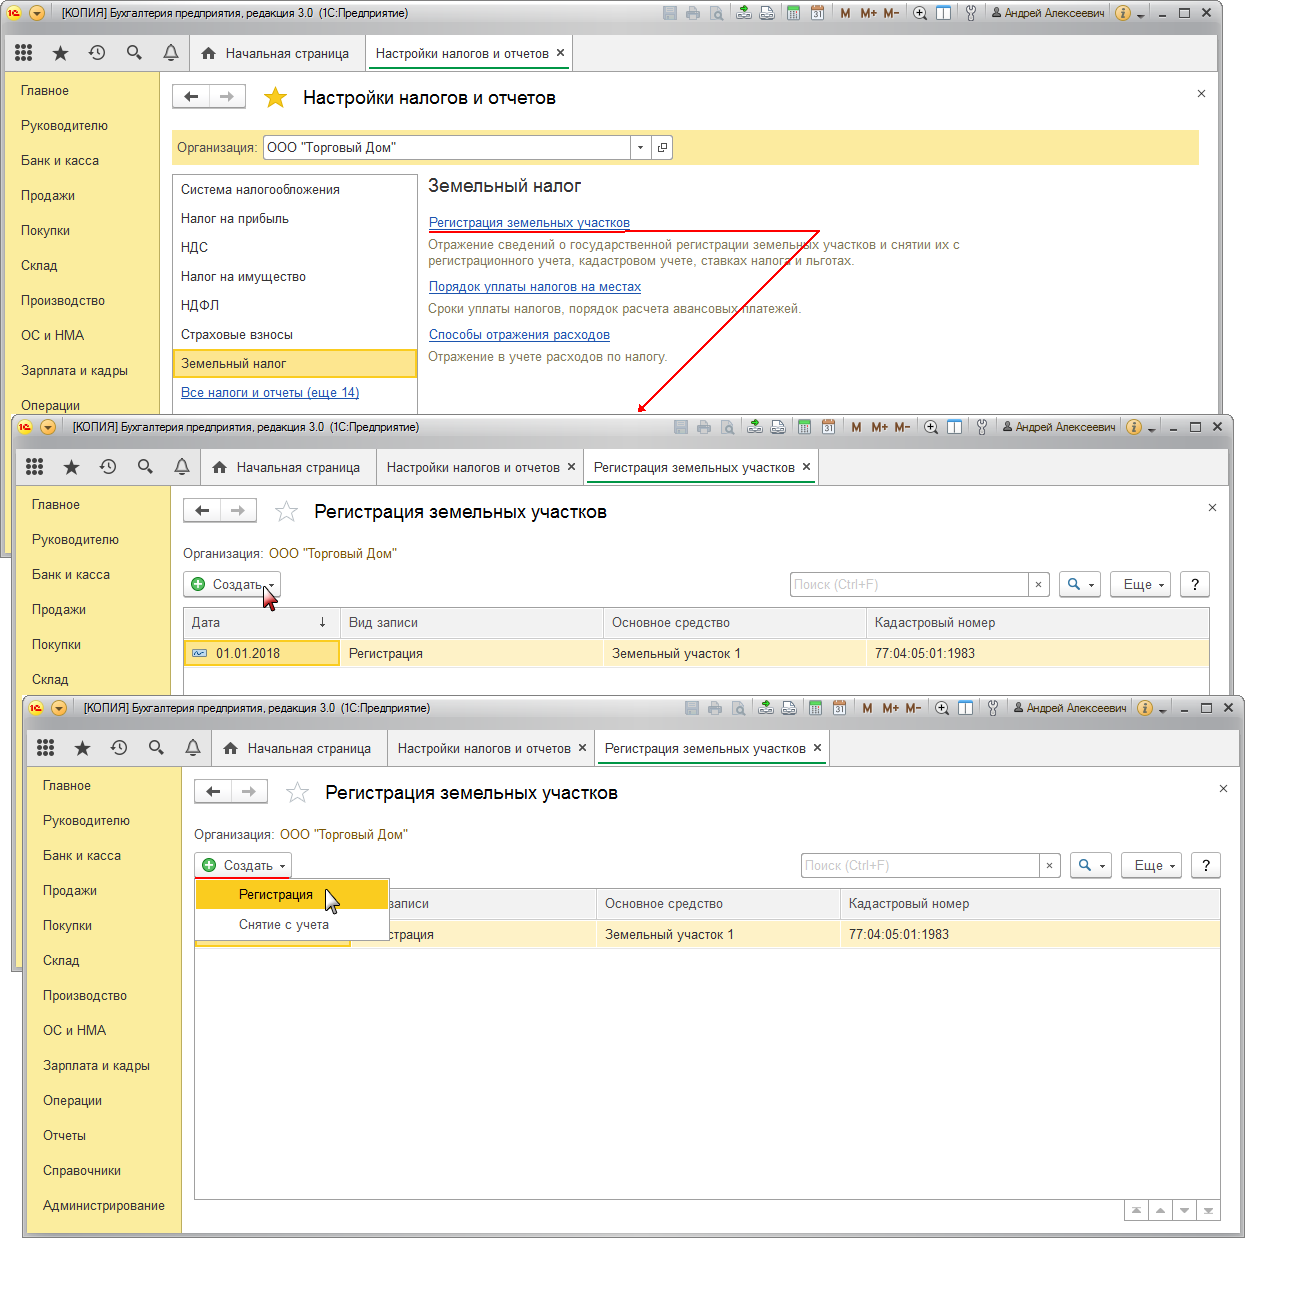Screen dimensions: 1307x1291
Task: Open favorites star in top window toolbar
Action: [x=60, y=53]
